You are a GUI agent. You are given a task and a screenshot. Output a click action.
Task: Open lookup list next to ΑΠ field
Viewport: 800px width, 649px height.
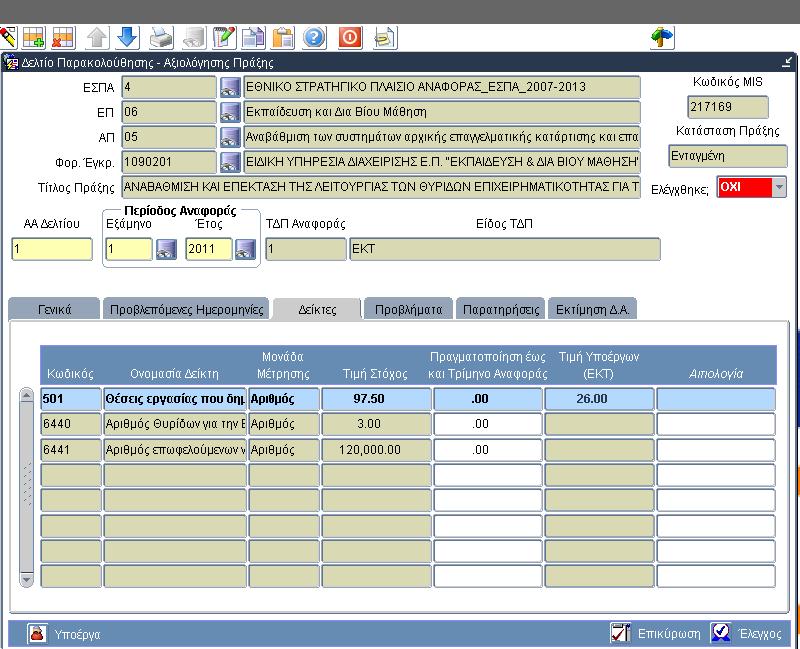pyautogui.click(x=230, y=137)
